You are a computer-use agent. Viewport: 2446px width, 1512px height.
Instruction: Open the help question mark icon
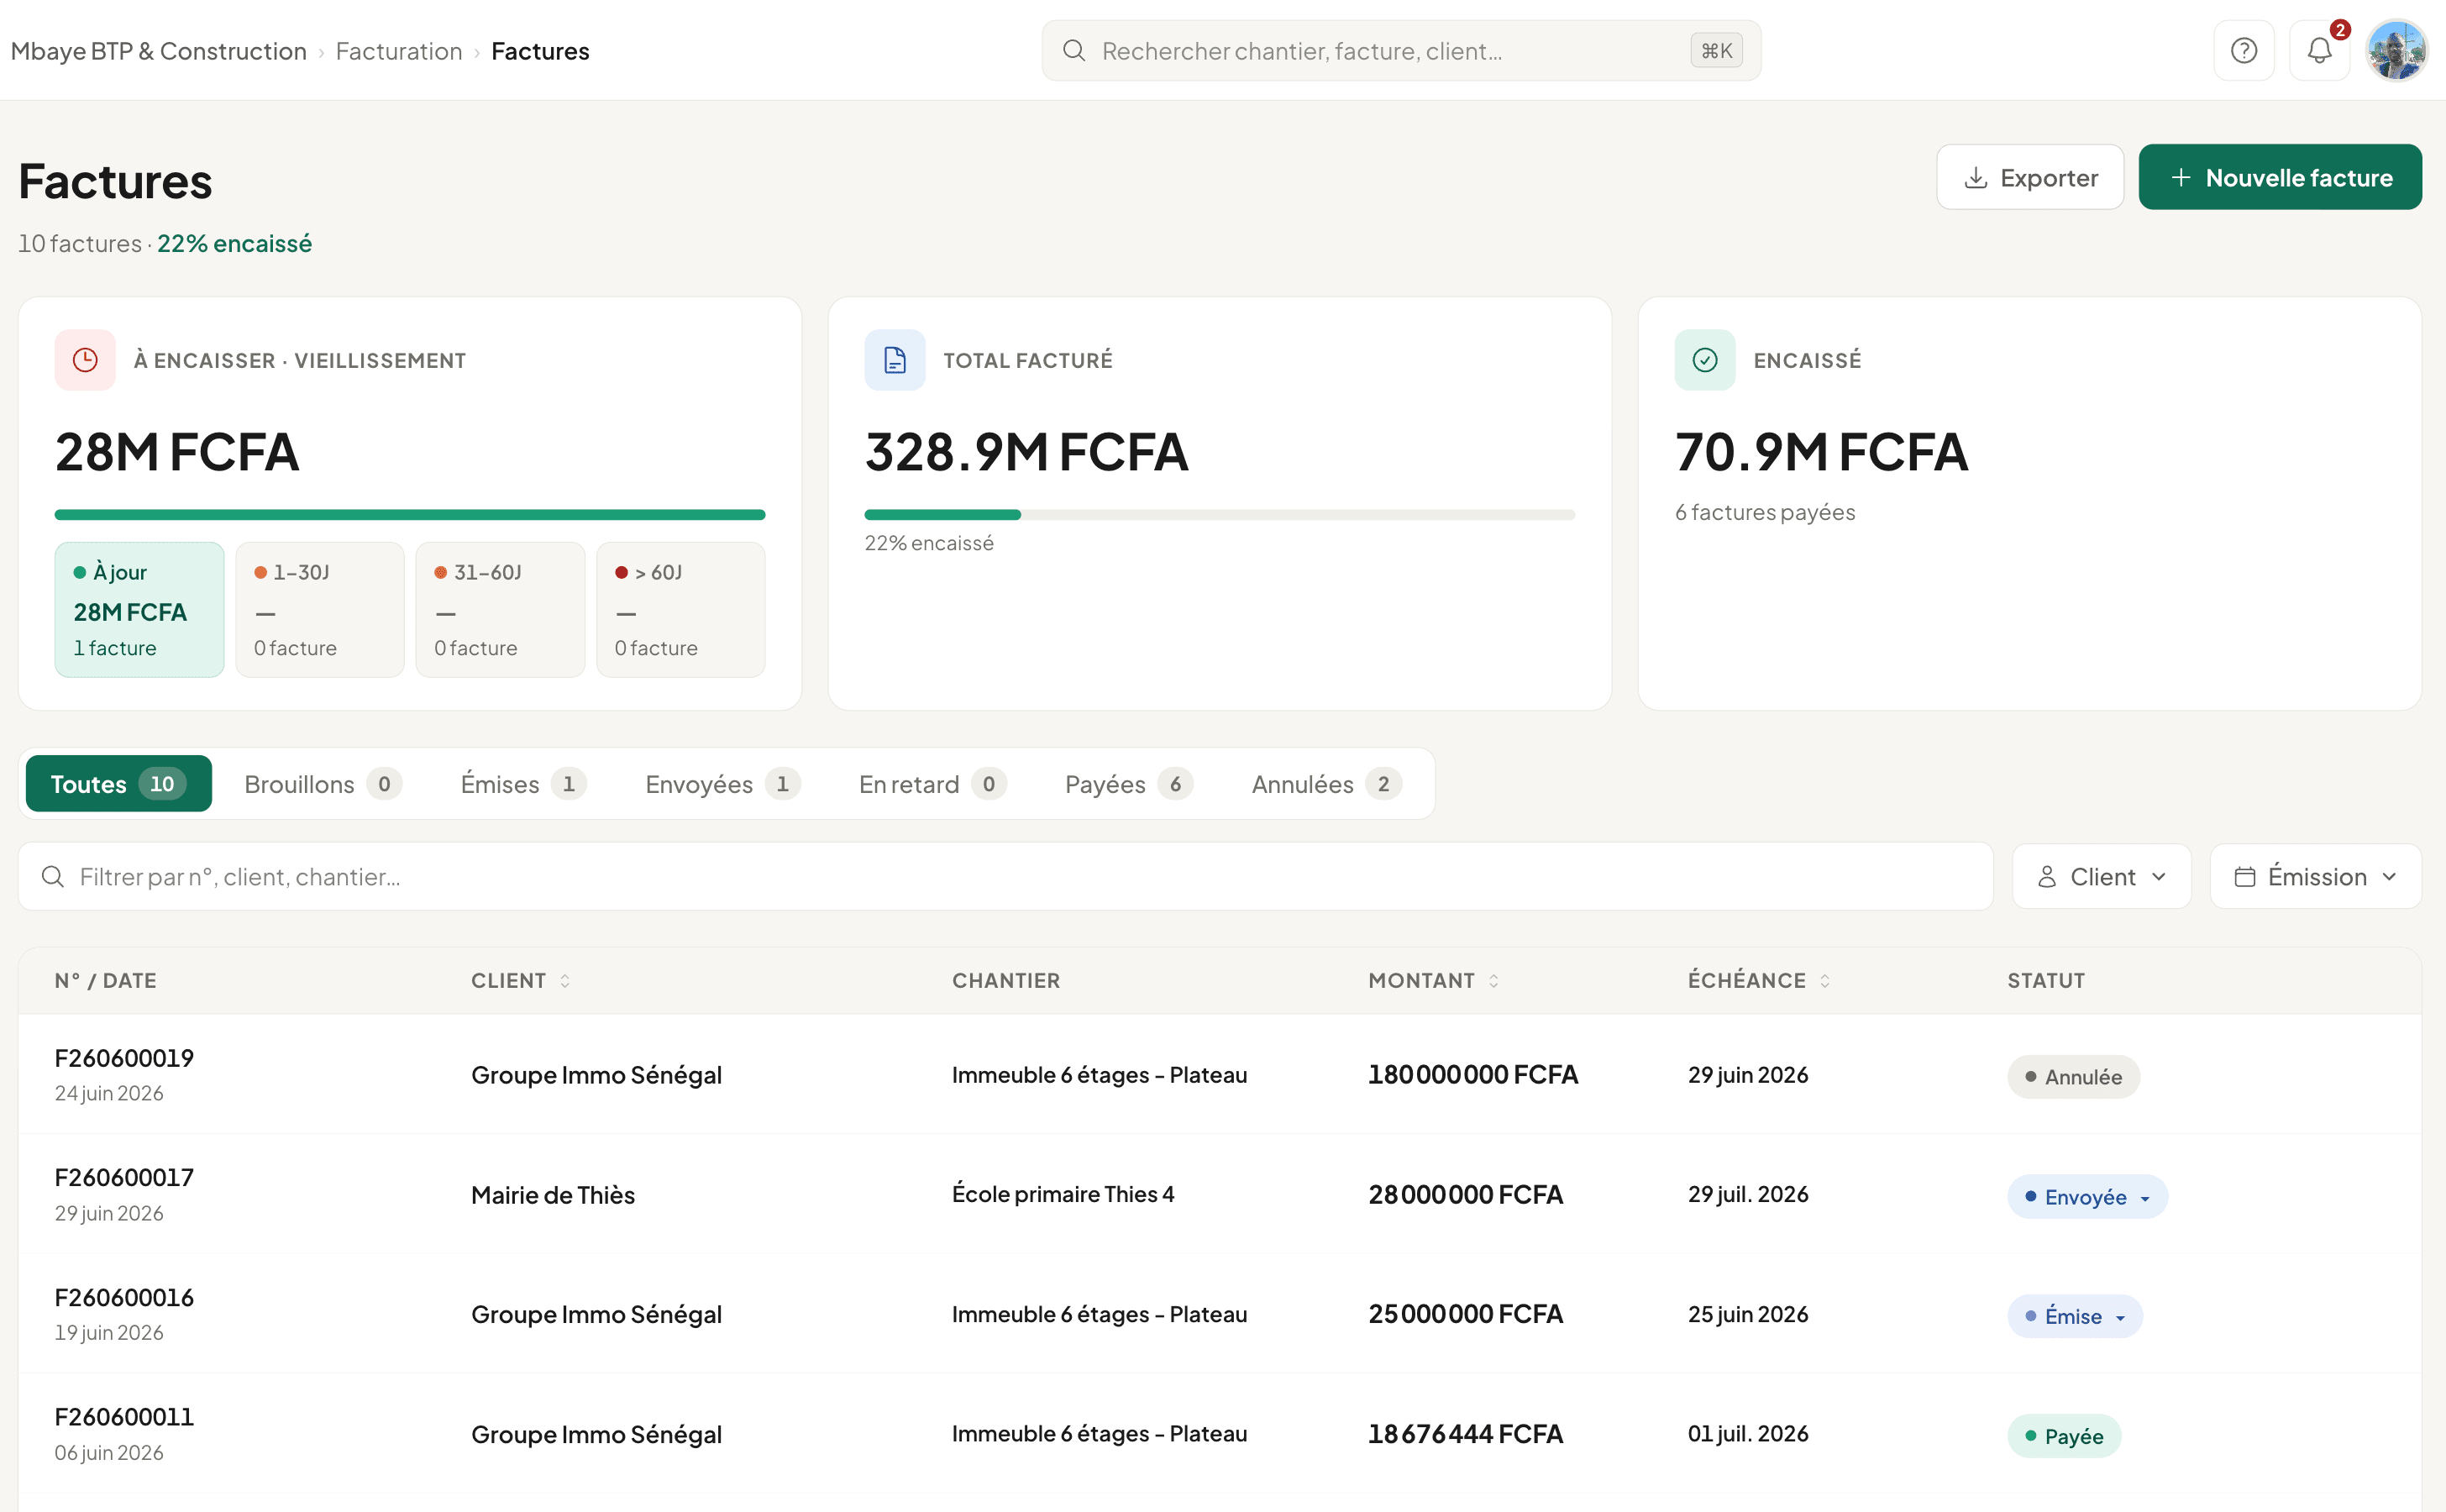[x=2243, y=50]
